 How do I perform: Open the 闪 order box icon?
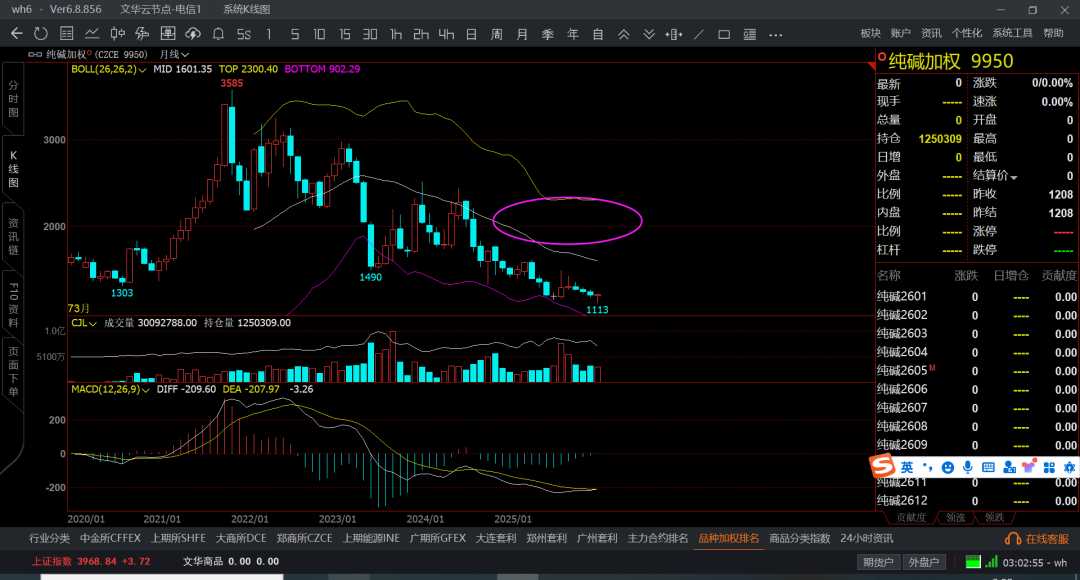[167, 34]
